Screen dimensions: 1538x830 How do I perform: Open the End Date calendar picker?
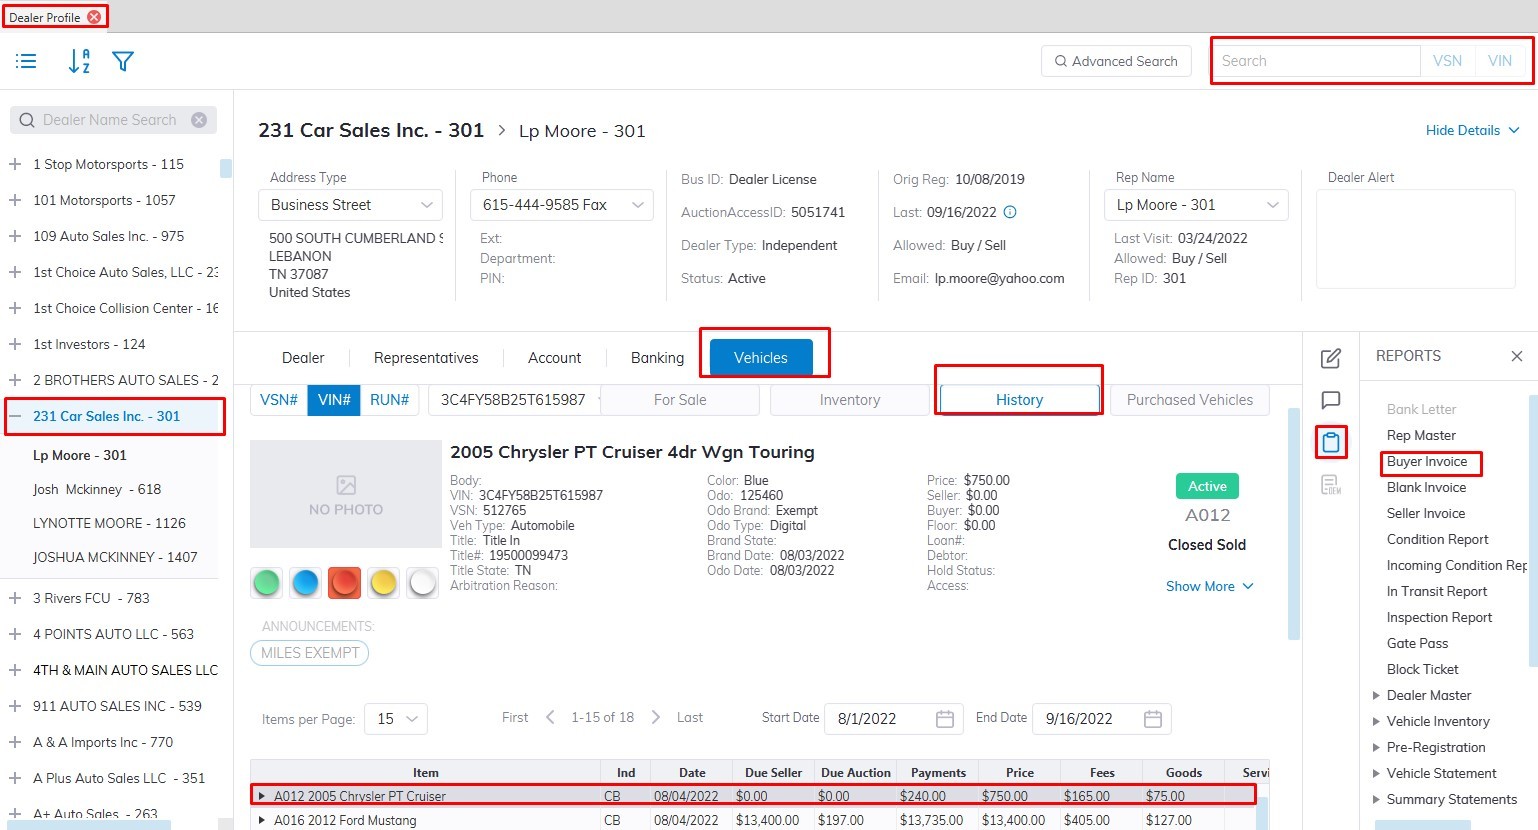(x=1152, y=719)
